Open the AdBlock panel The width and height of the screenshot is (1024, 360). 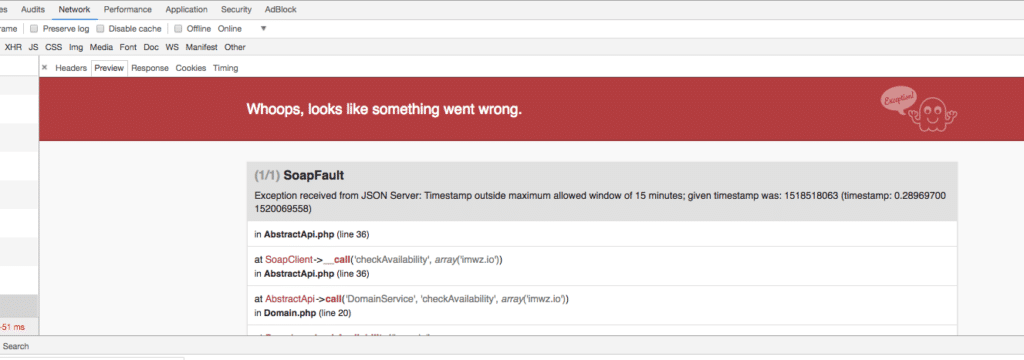pos(279,10)
